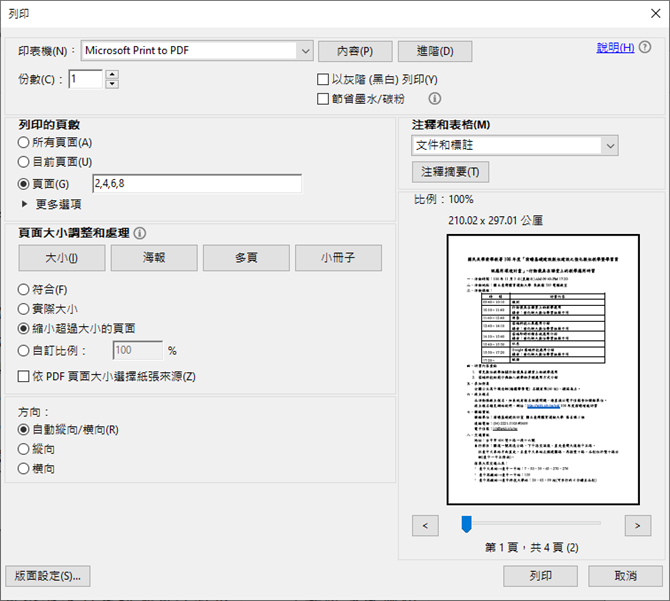Click the 自訂比例 percent field showing 100
The image size is (670, 601).
pos(138,350)
